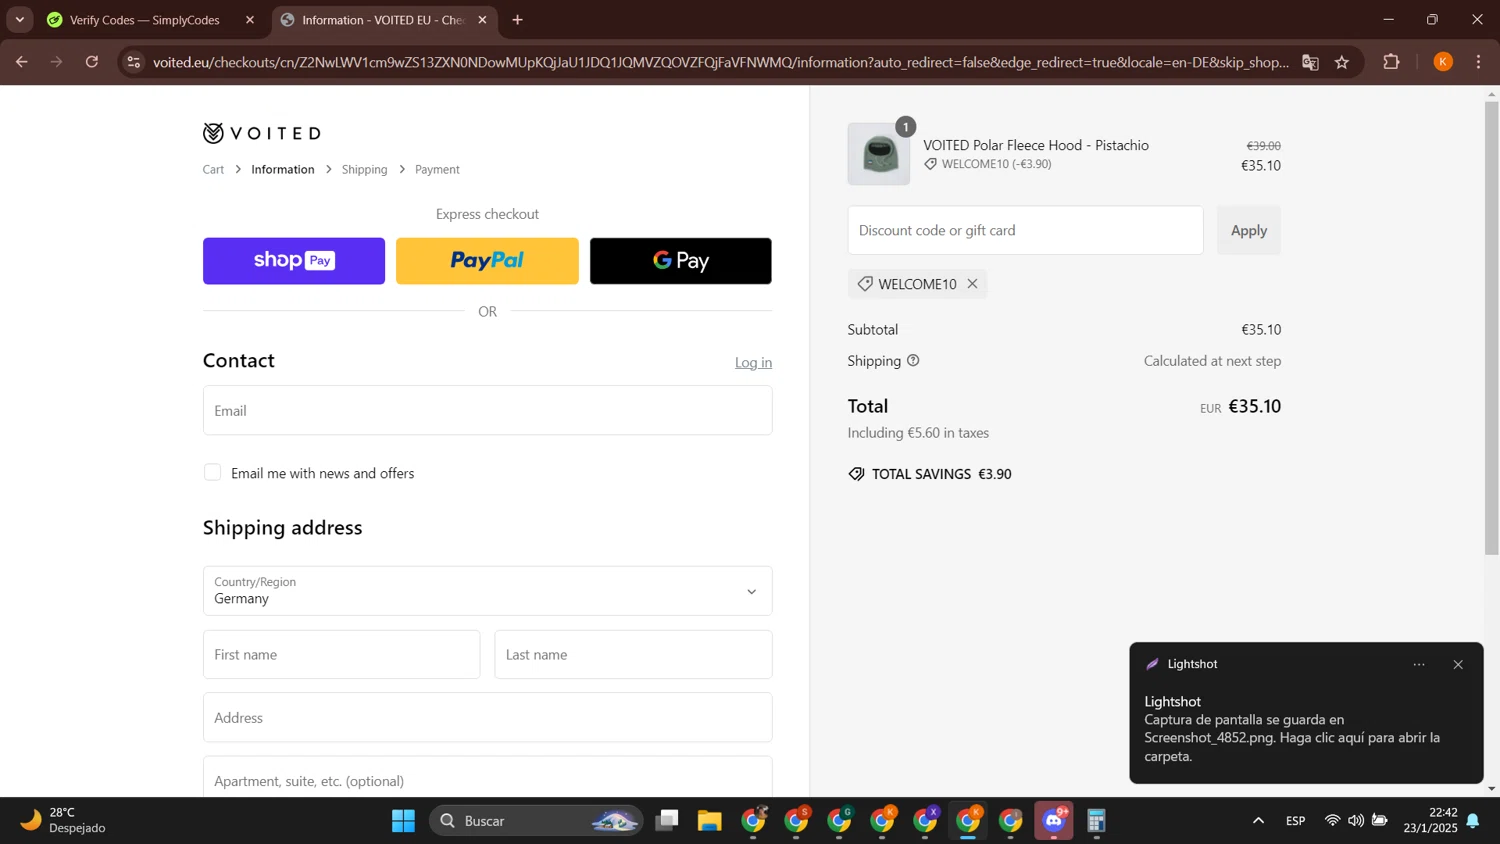The height and width of the screenshot is (844, 1500).
Task: Open the clock and calendar flyout
Action: (x=1430, y=821)
